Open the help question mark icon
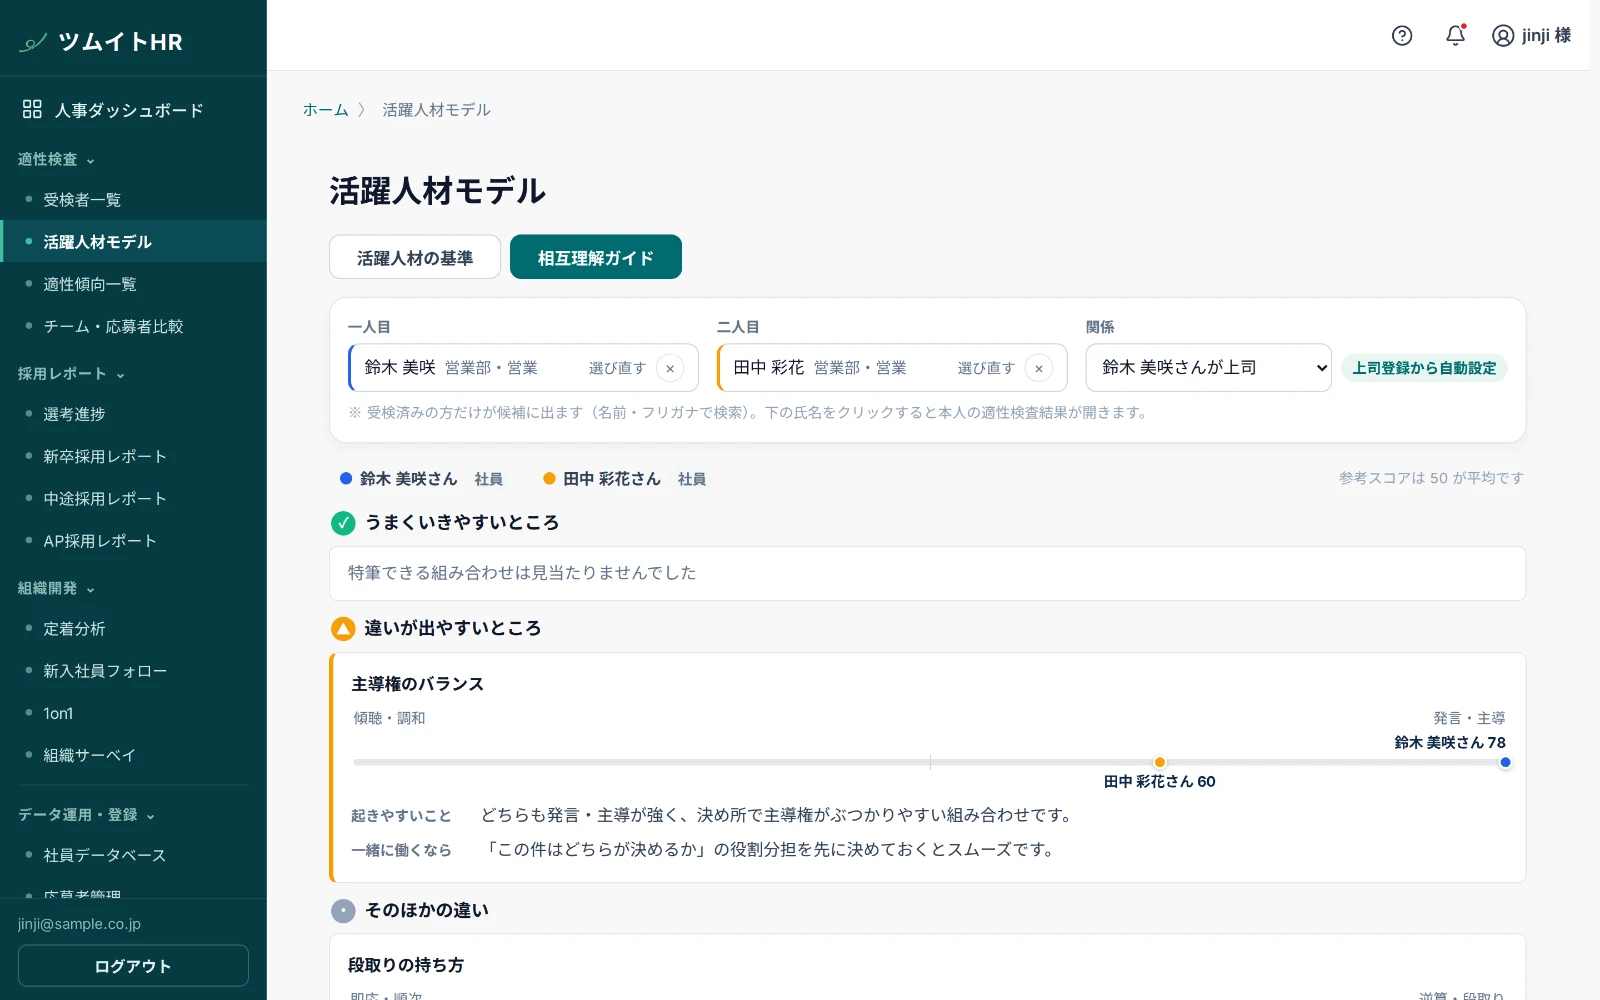 [x=1402, y=36]
